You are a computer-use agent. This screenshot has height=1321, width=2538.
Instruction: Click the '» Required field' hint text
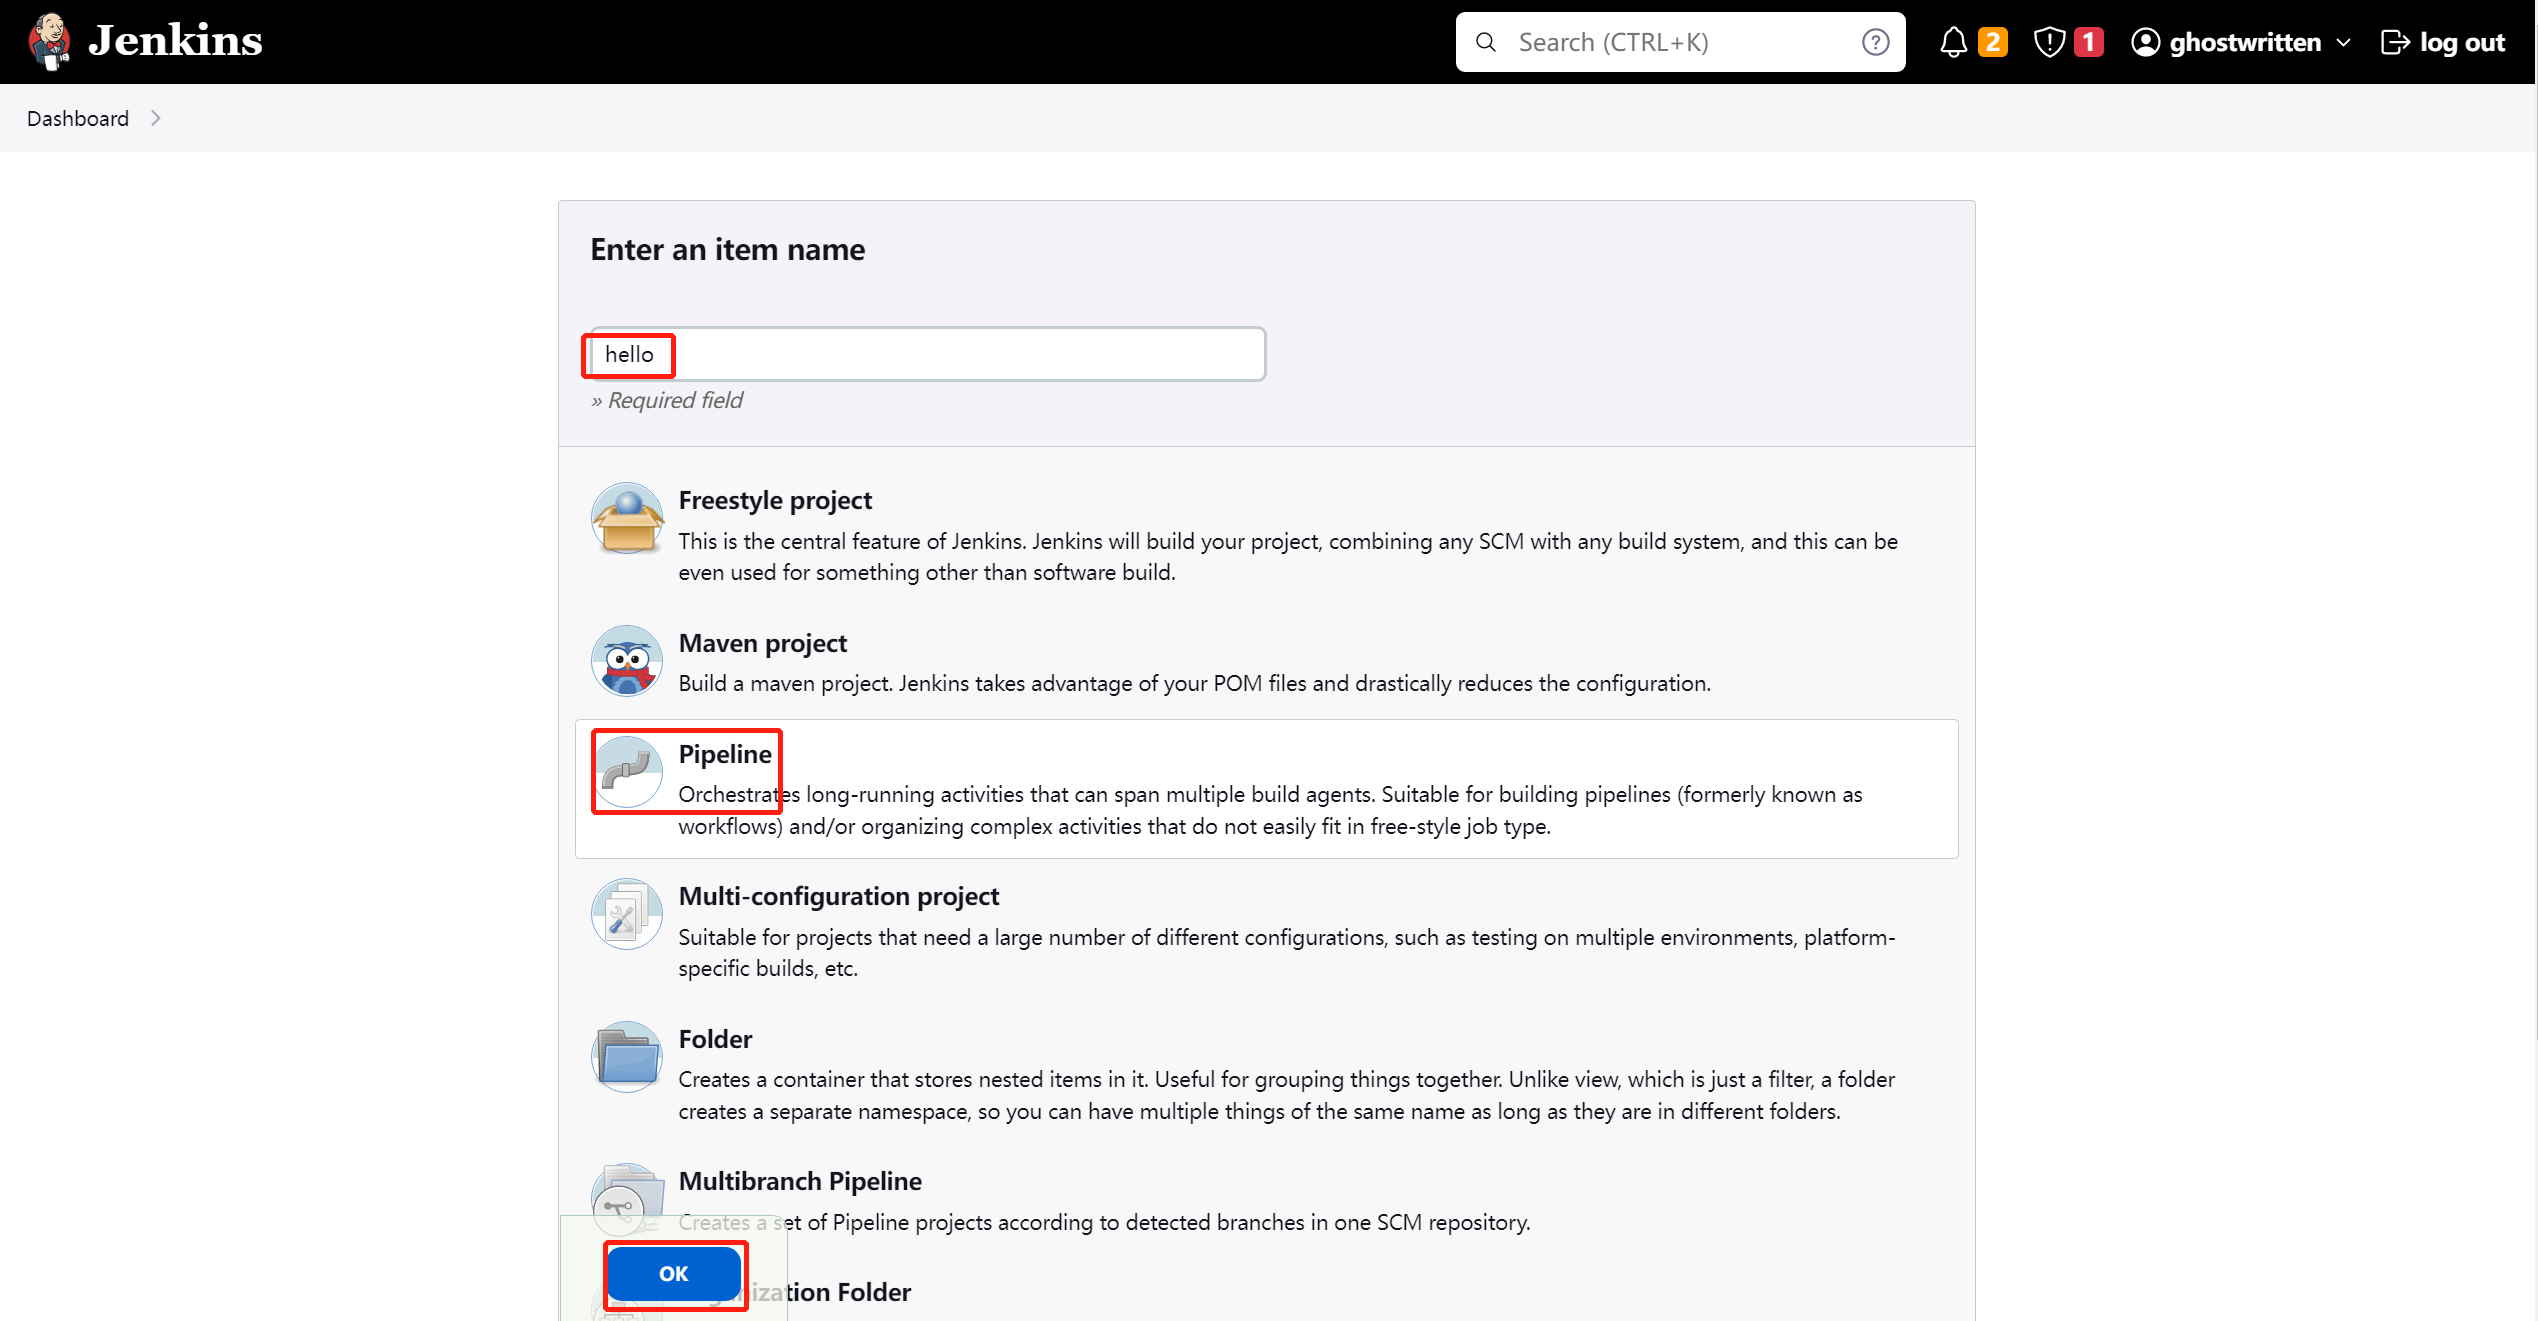pyautogui.click(x=667, y=400)
